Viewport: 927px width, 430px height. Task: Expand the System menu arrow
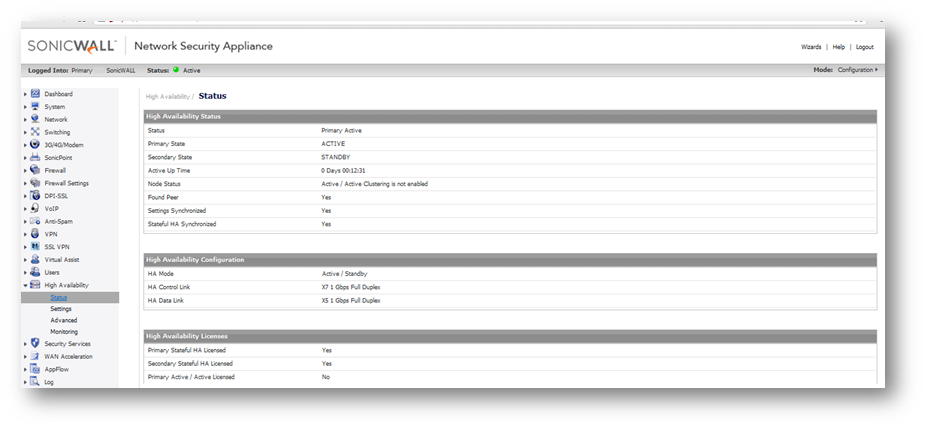25,107
